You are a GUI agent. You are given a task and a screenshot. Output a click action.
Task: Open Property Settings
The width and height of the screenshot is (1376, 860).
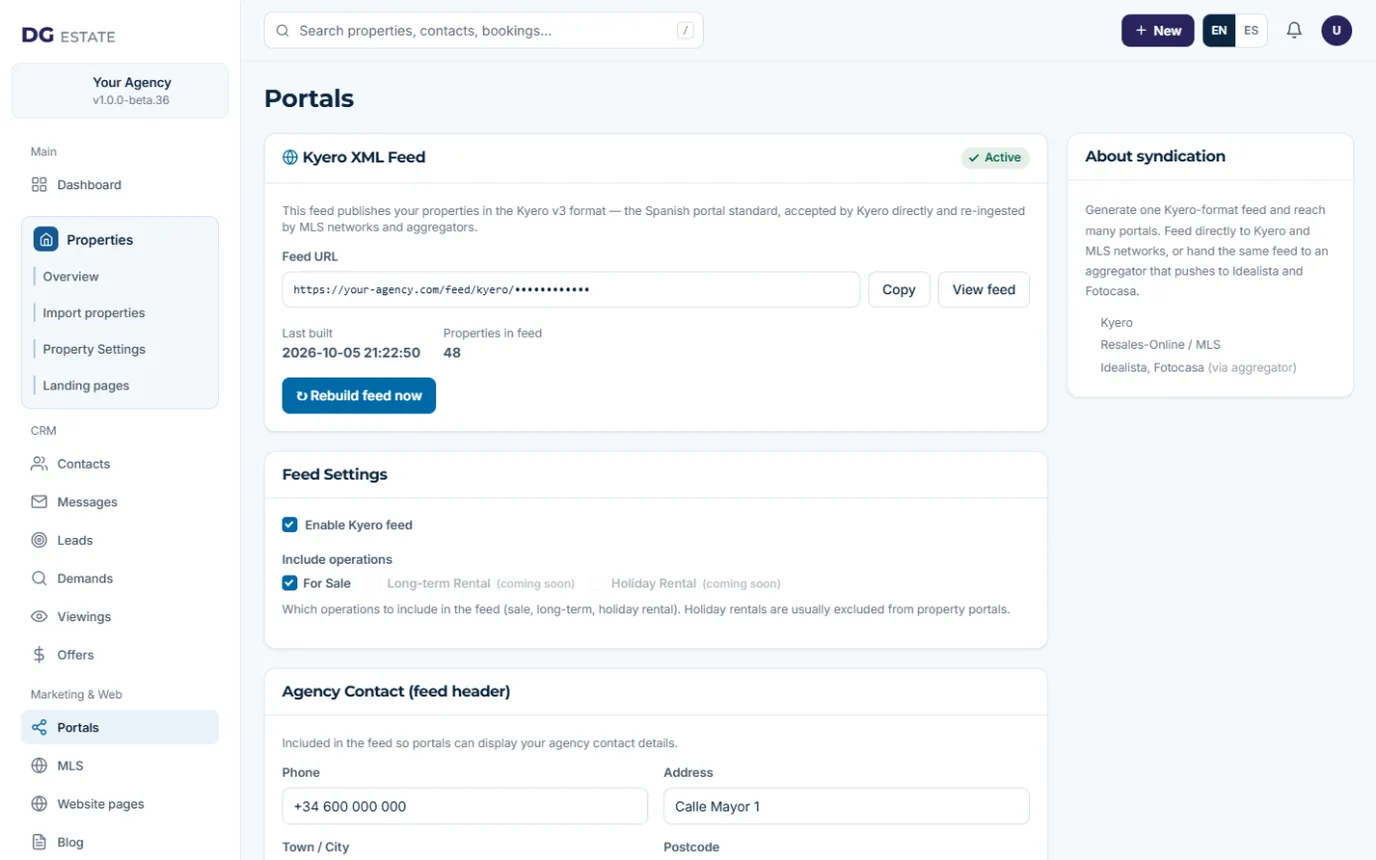point(94,349)
